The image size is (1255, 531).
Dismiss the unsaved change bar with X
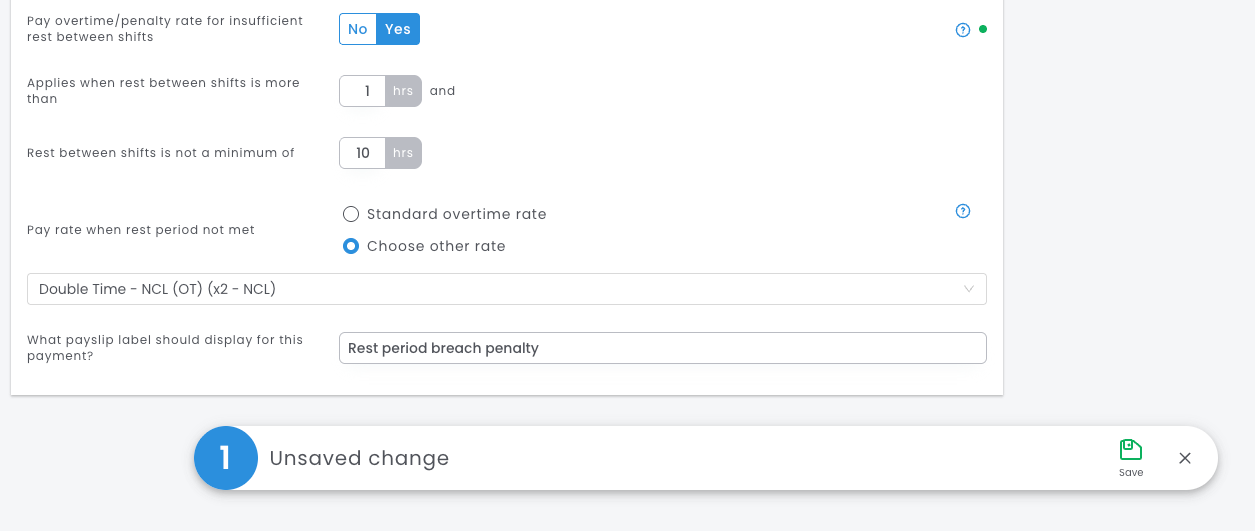tap(1185, 458)
